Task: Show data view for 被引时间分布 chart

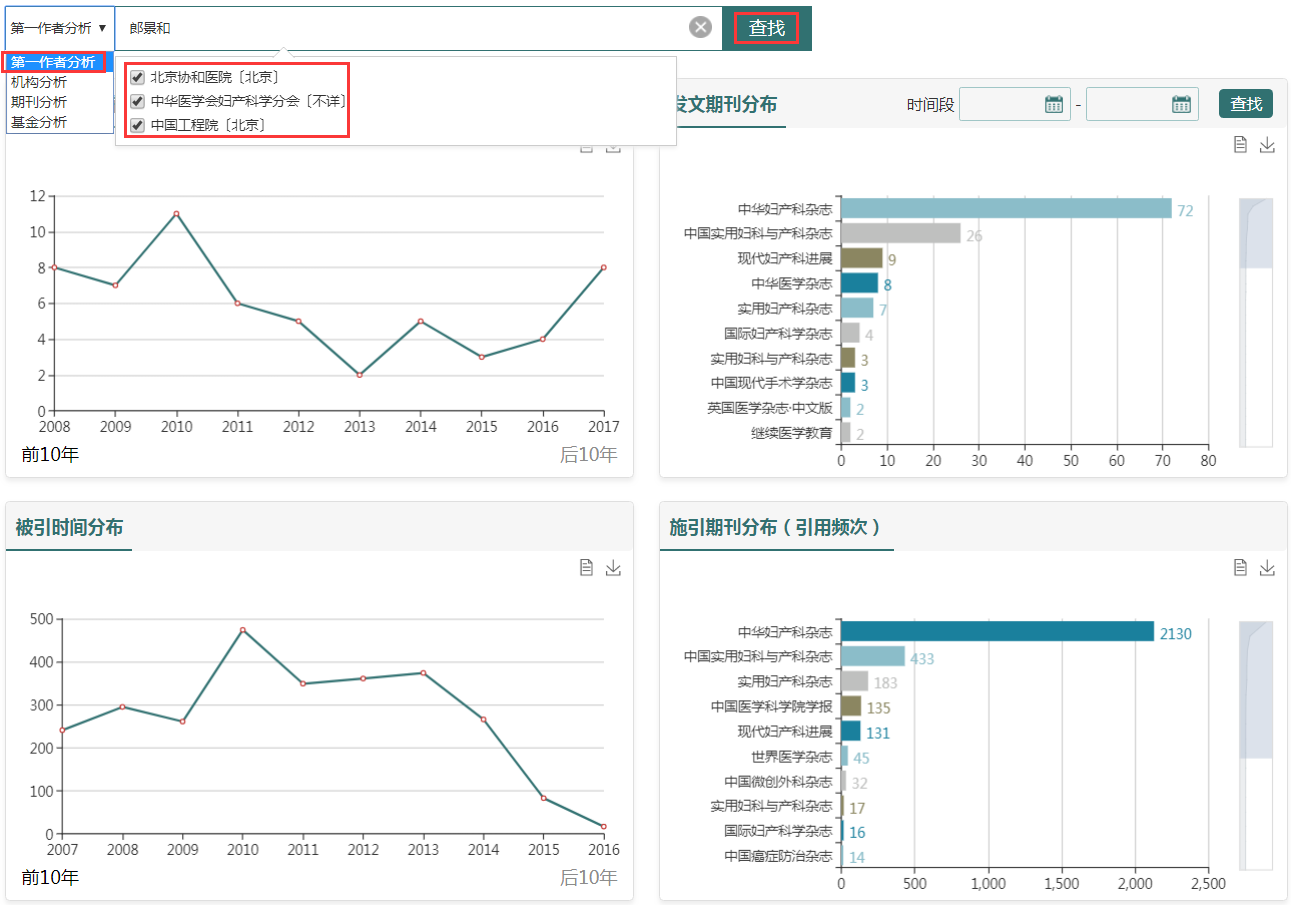Action: (x=587, y=568)
